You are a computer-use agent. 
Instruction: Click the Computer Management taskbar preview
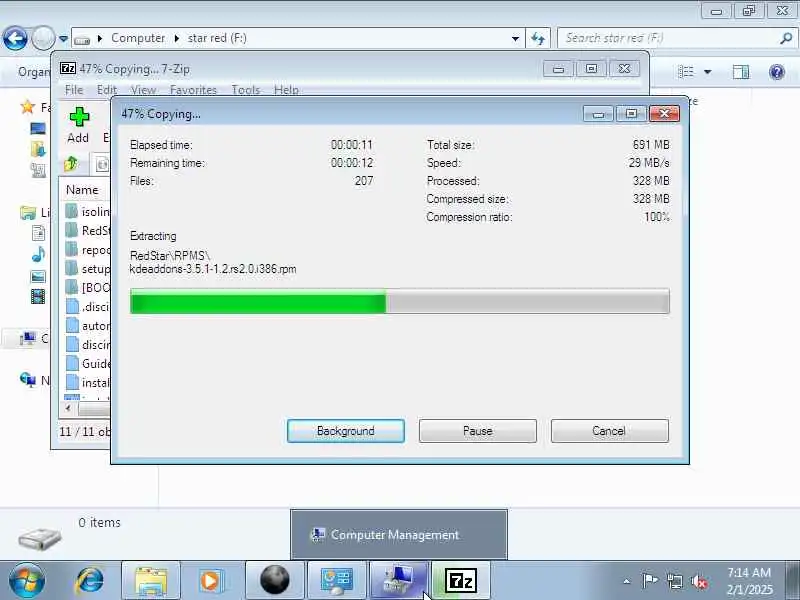[x=399, y=535]
